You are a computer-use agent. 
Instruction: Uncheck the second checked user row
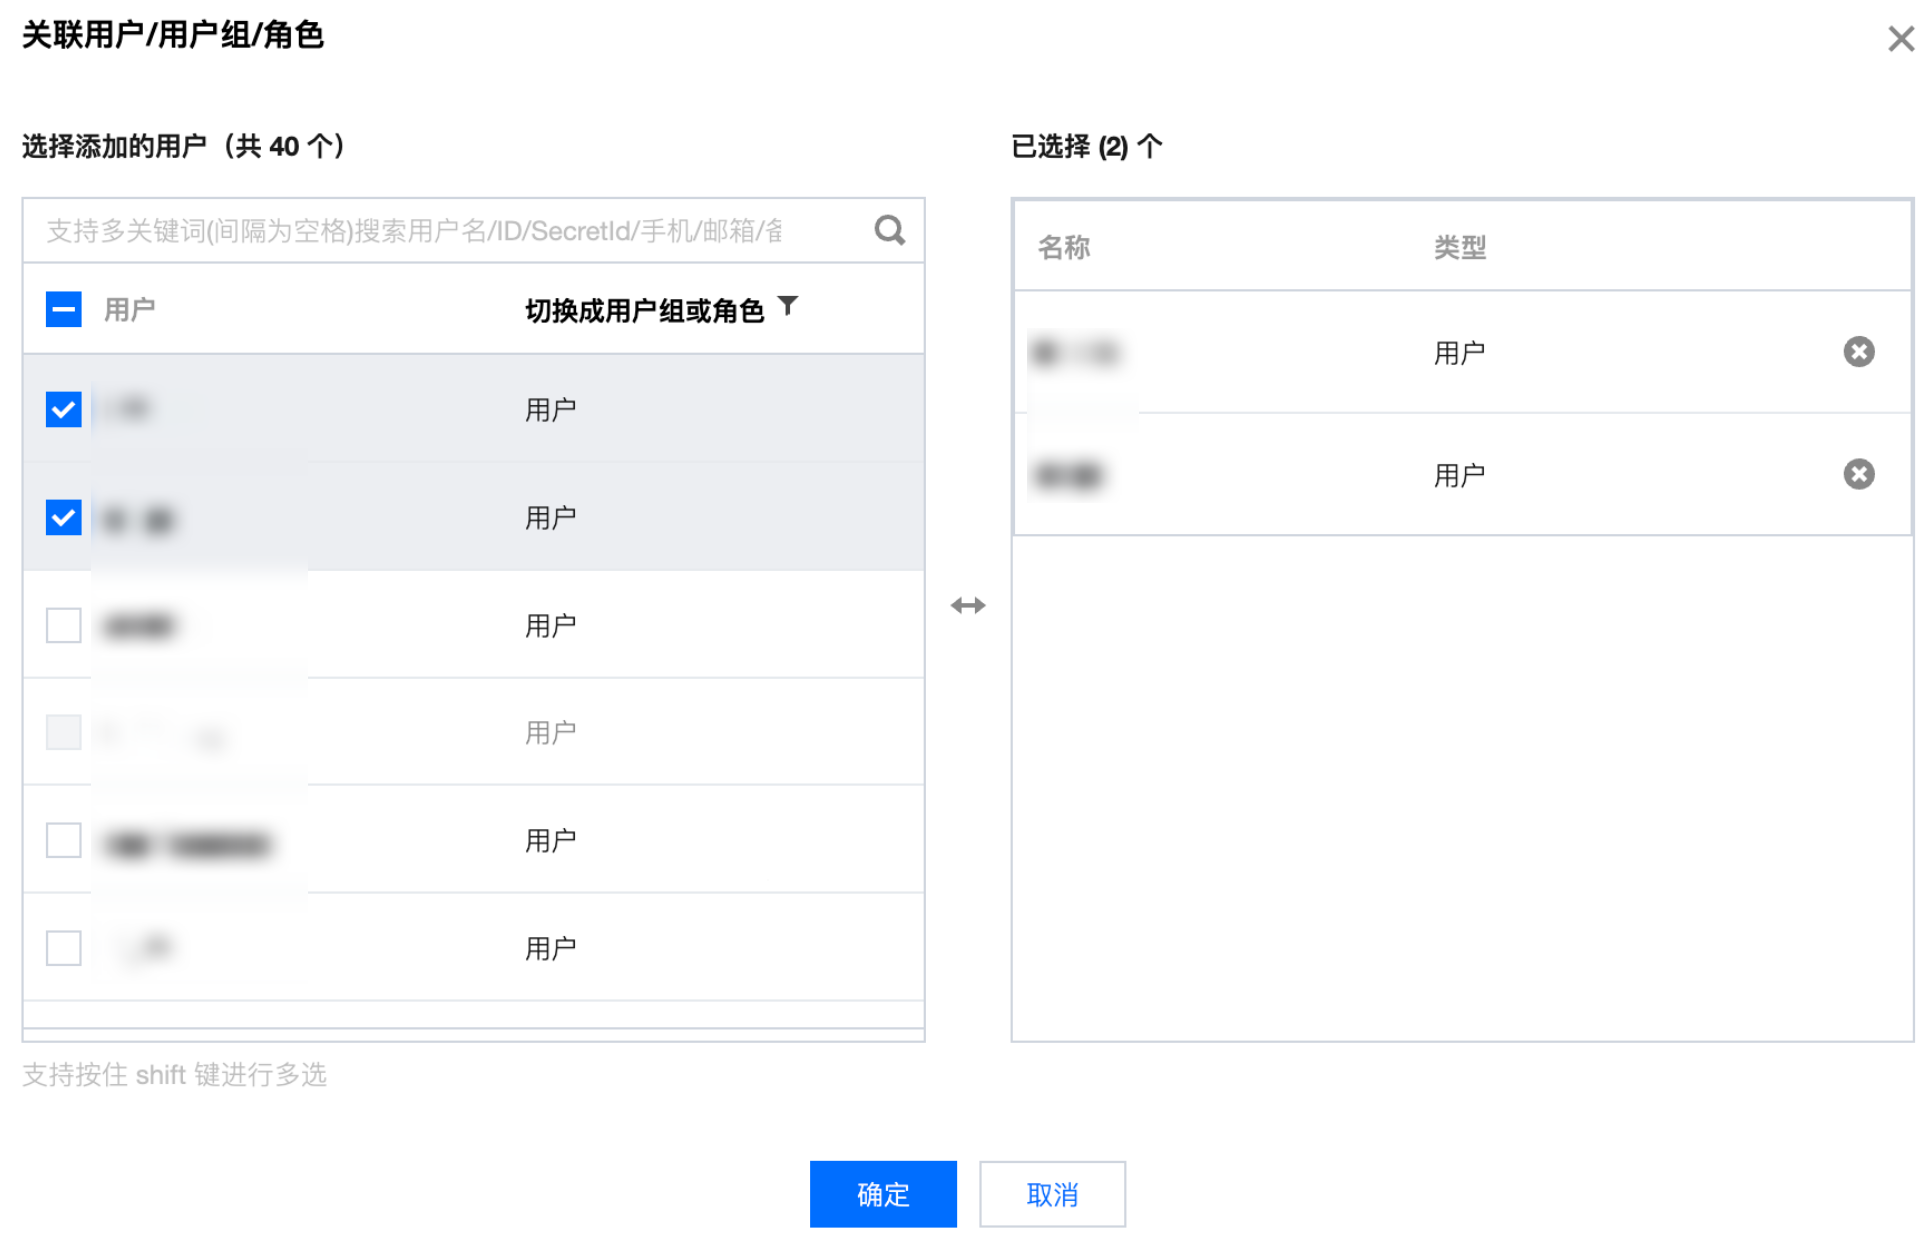click(64, 517)
